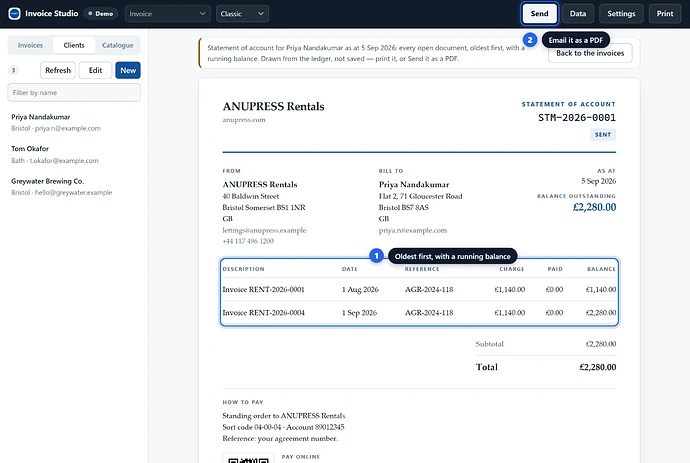The height and width of the screenshot is (463, 690).
Task: Click the Send button
Action: [x=540, y=14]
